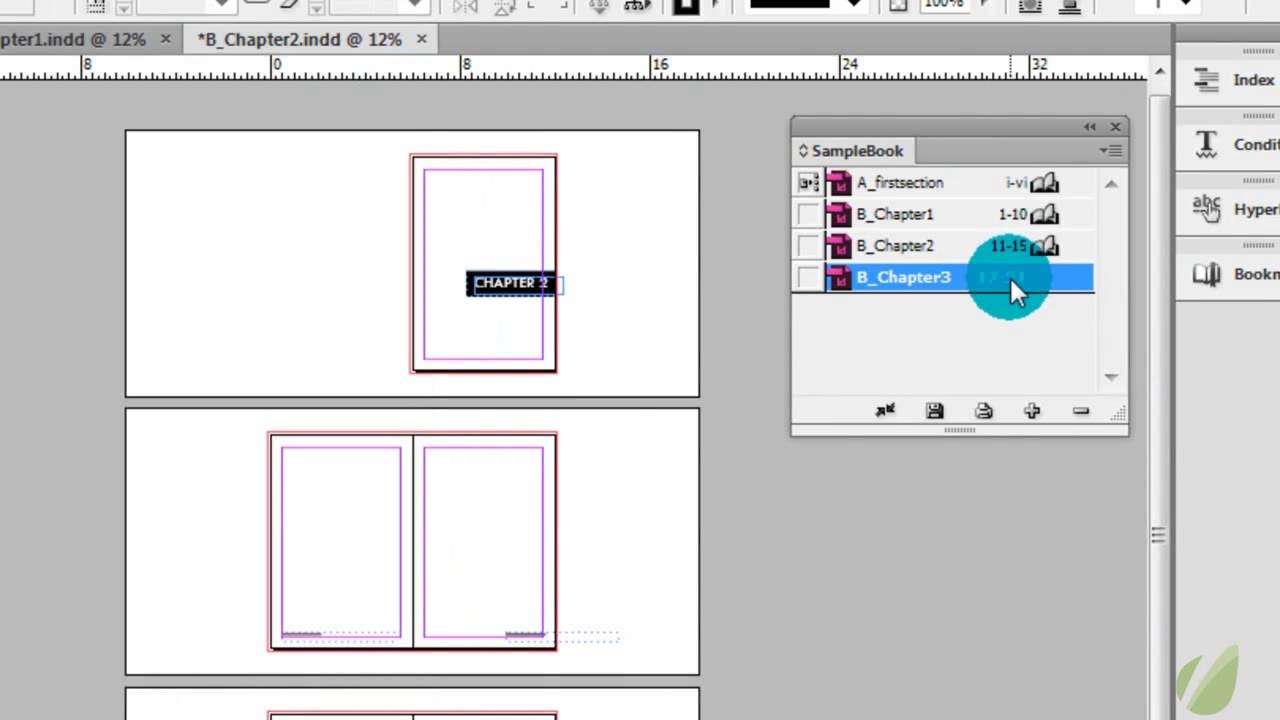Click the InDesign file icon beside B_Chapter1
The width and height of the screenshot is (1280, 720).
click(x=838, y=214)
